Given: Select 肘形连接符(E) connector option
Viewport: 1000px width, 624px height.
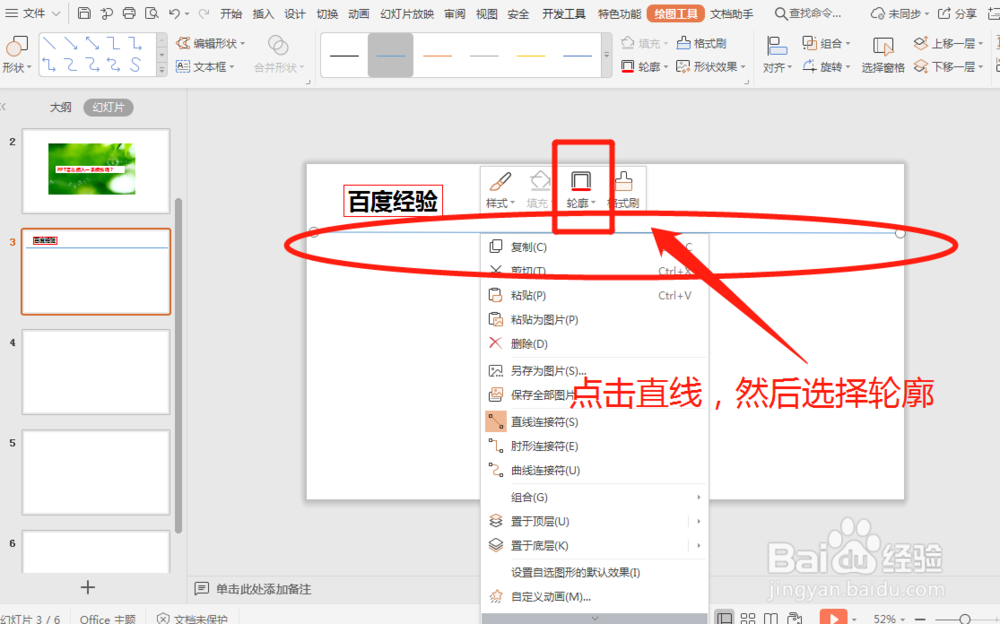Looking at the screenshot, I should tap(594, 446).
